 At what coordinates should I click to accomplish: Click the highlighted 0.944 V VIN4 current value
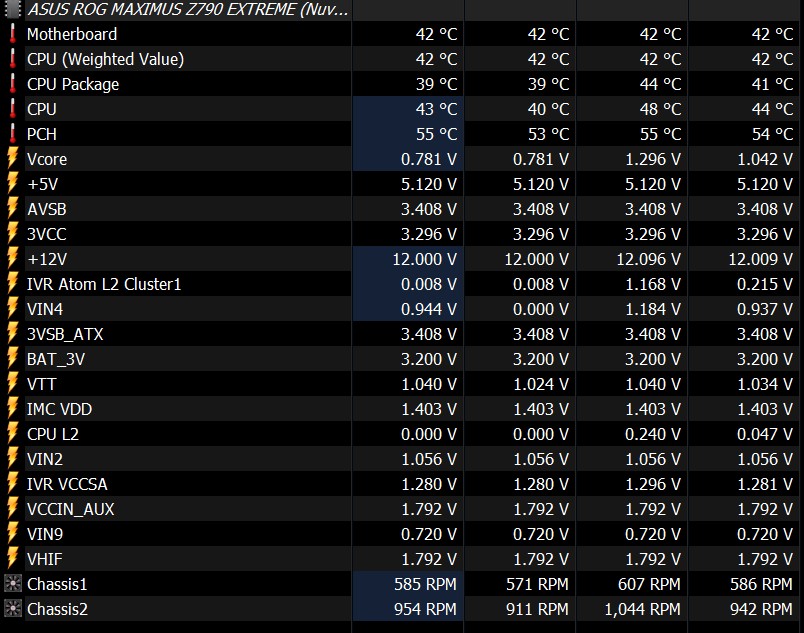pyautogui.click(x=429, y=310)
